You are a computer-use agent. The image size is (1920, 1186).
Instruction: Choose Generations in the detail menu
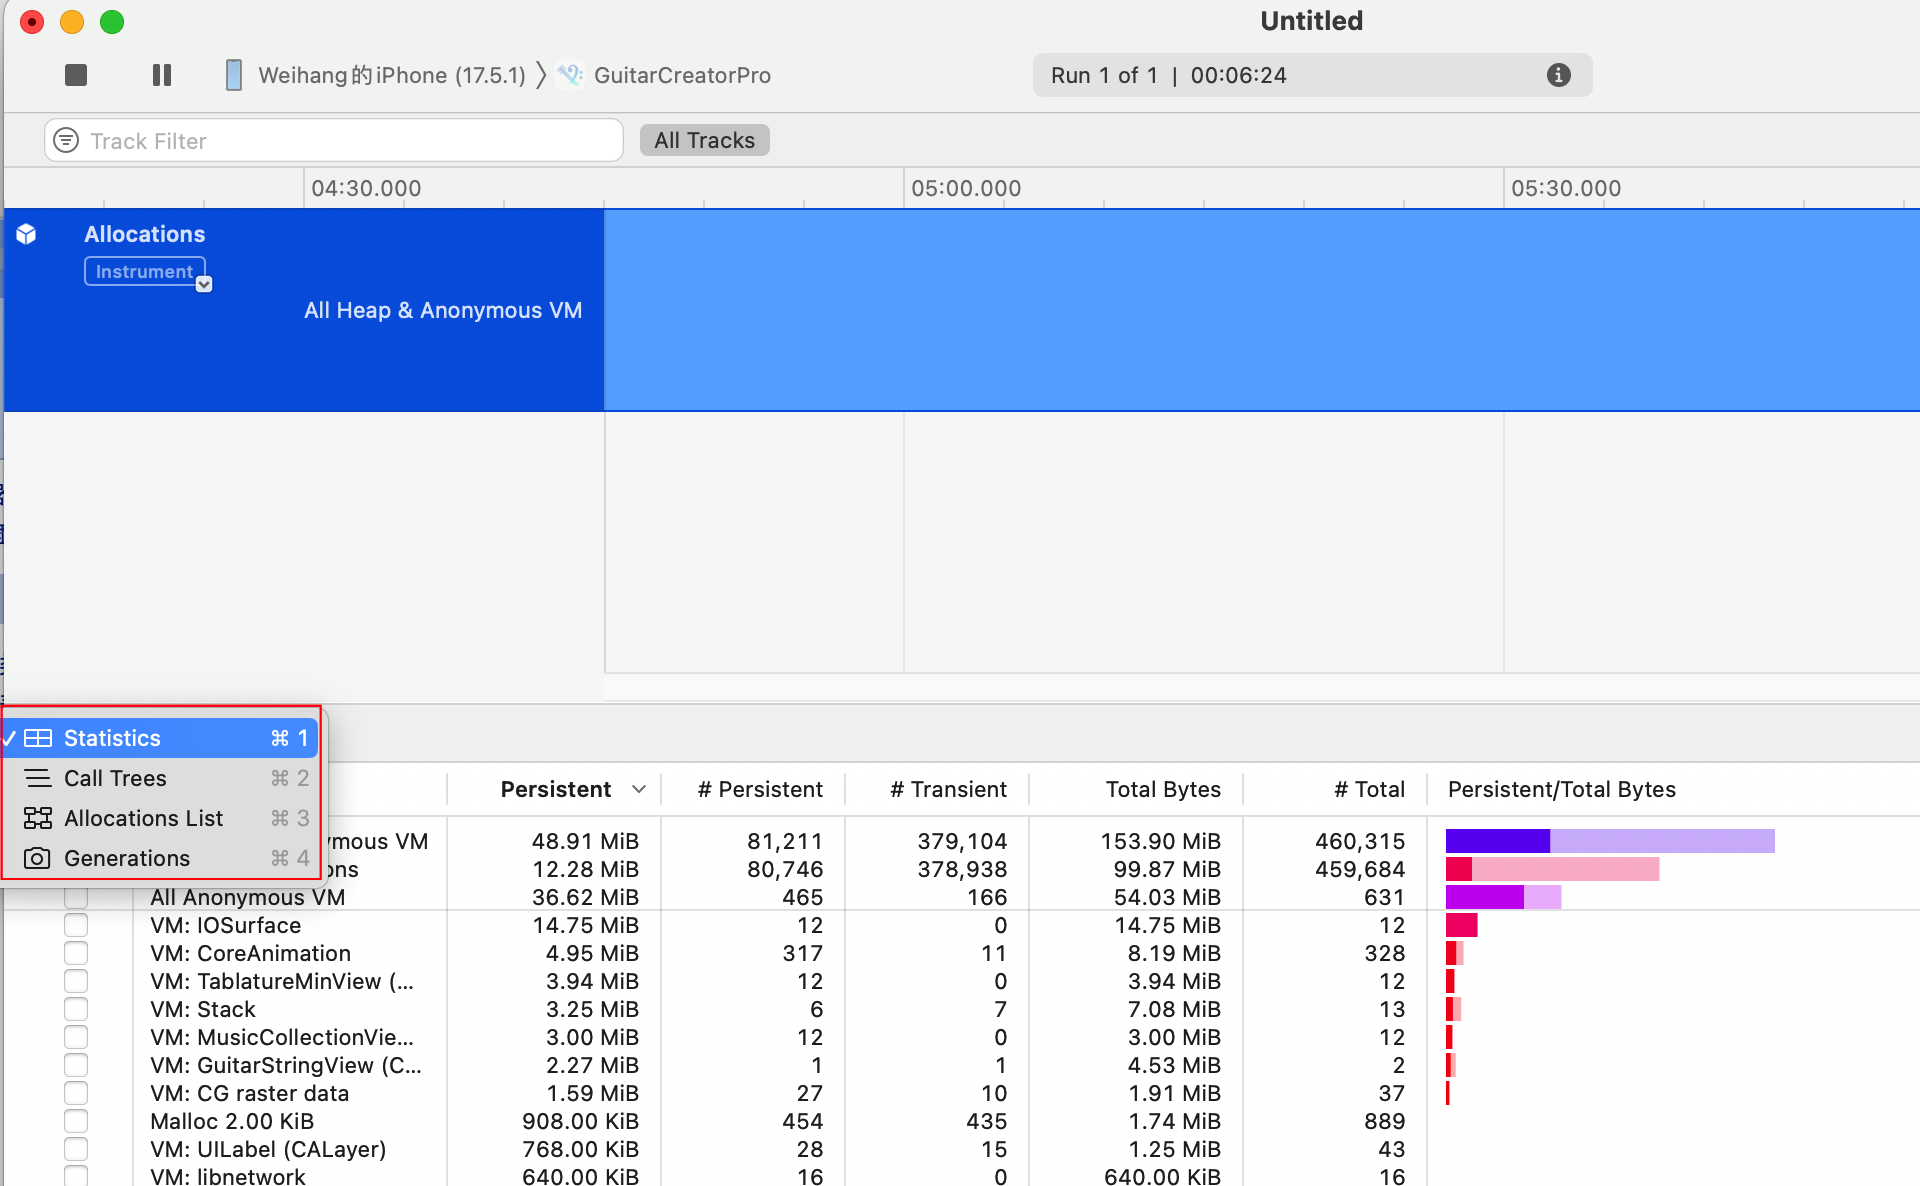tap(160, 858)
